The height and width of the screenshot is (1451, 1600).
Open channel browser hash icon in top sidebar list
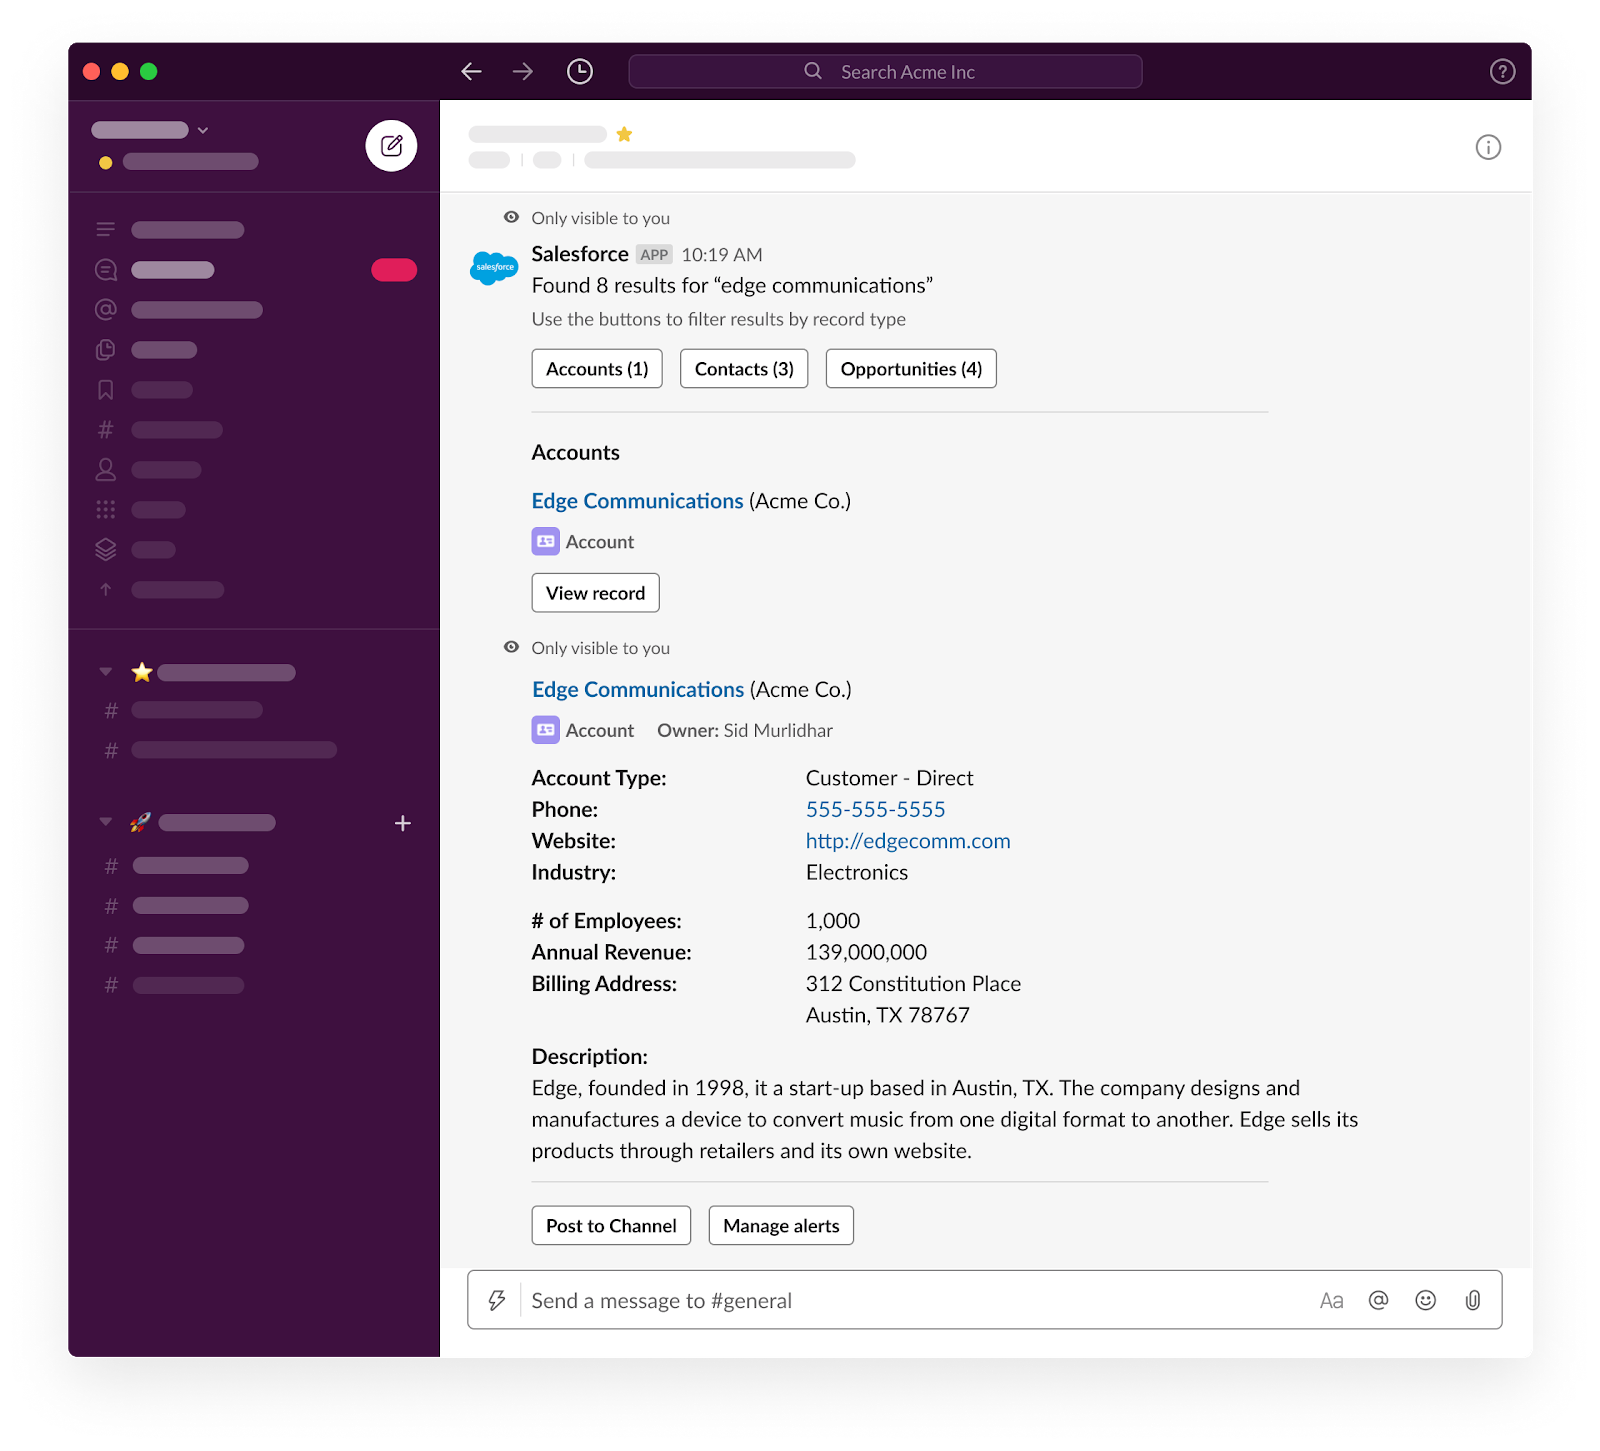[106, 430]
